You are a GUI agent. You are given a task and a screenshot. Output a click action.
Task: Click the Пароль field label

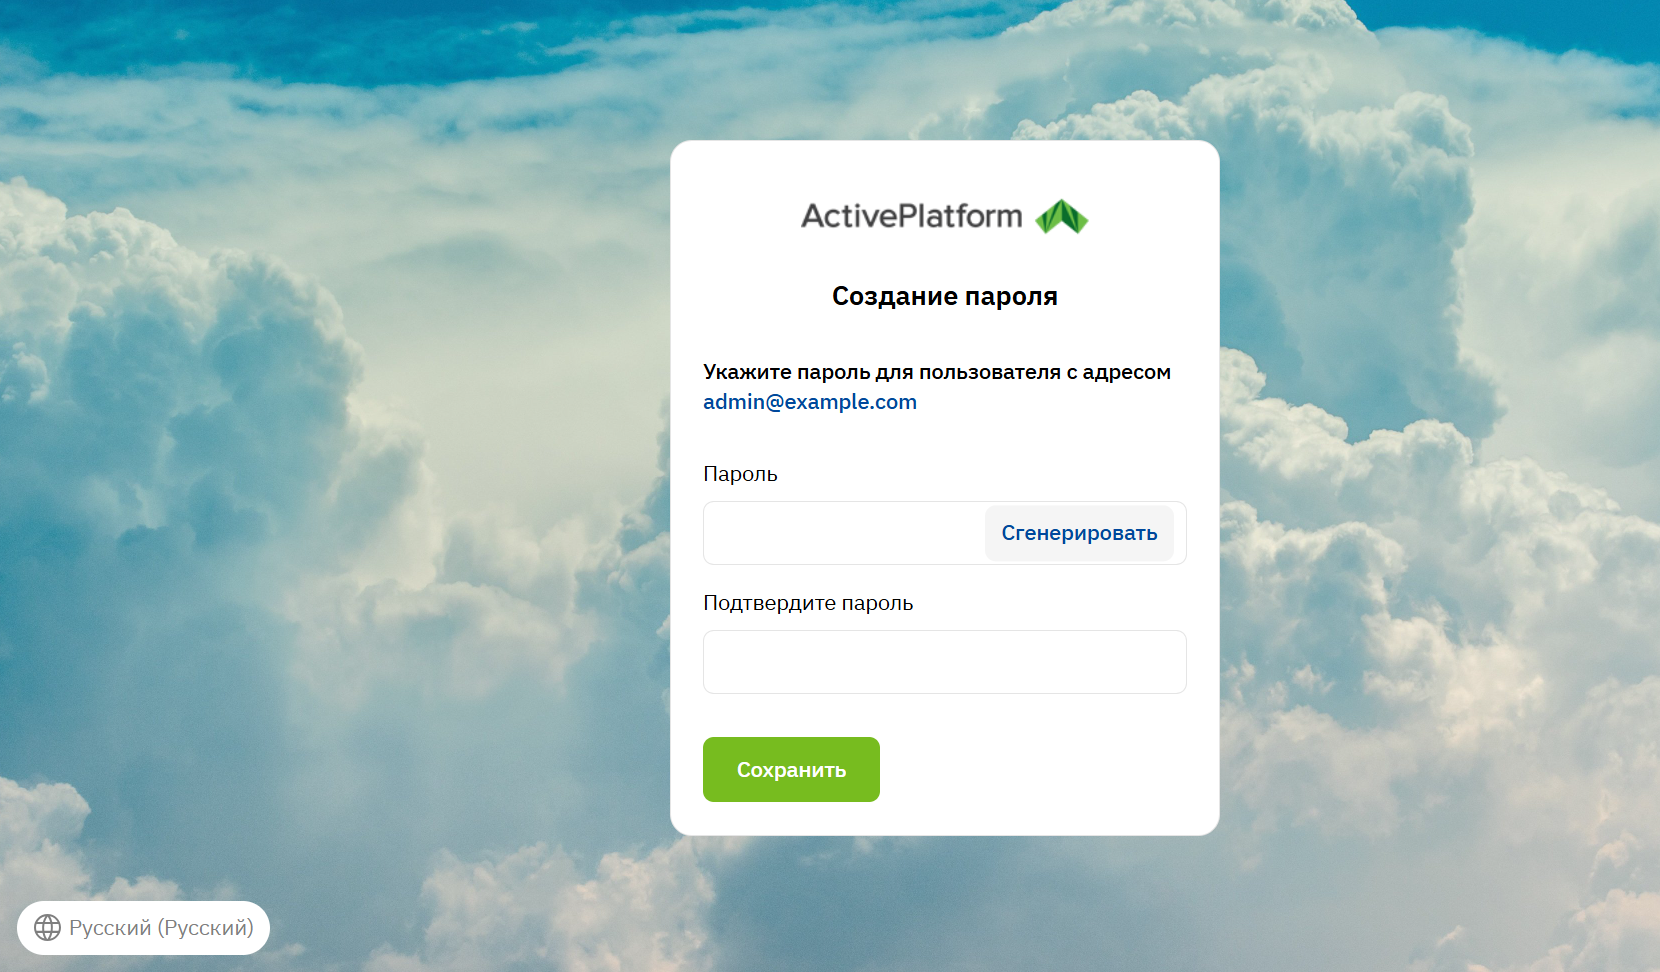coord(740,474)
